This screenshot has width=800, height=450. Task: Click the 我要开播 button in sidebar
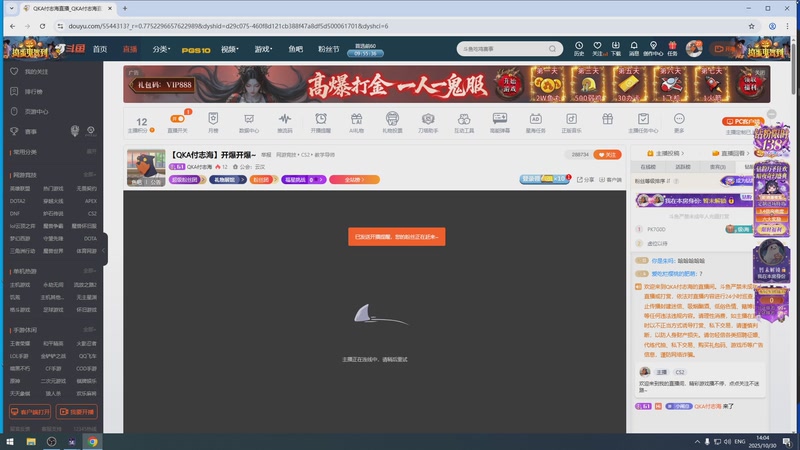click(77, 412)
